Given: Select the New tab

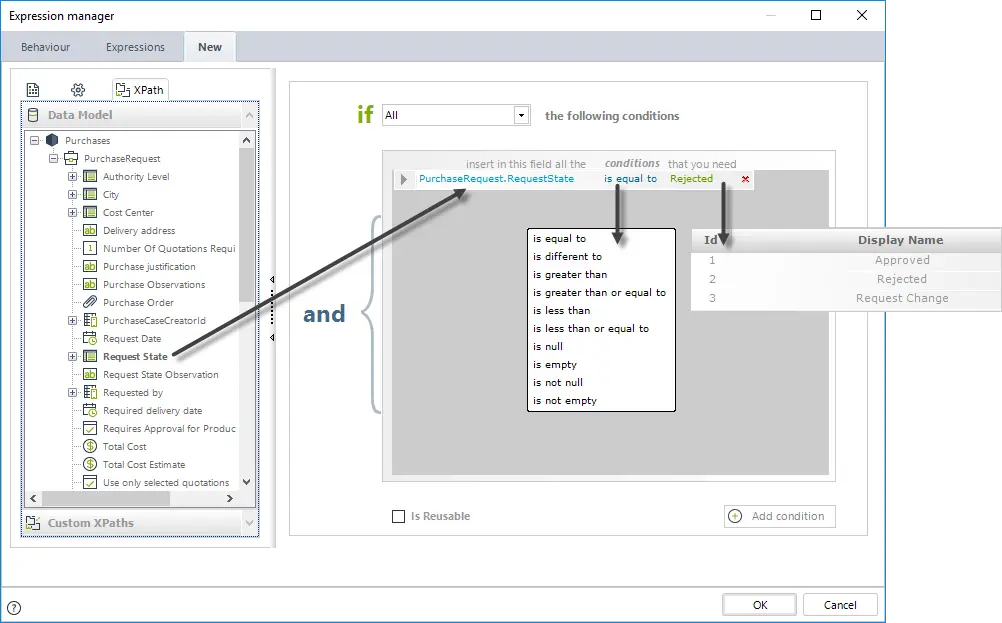Looking at the screenshot, I should point(210,47).
